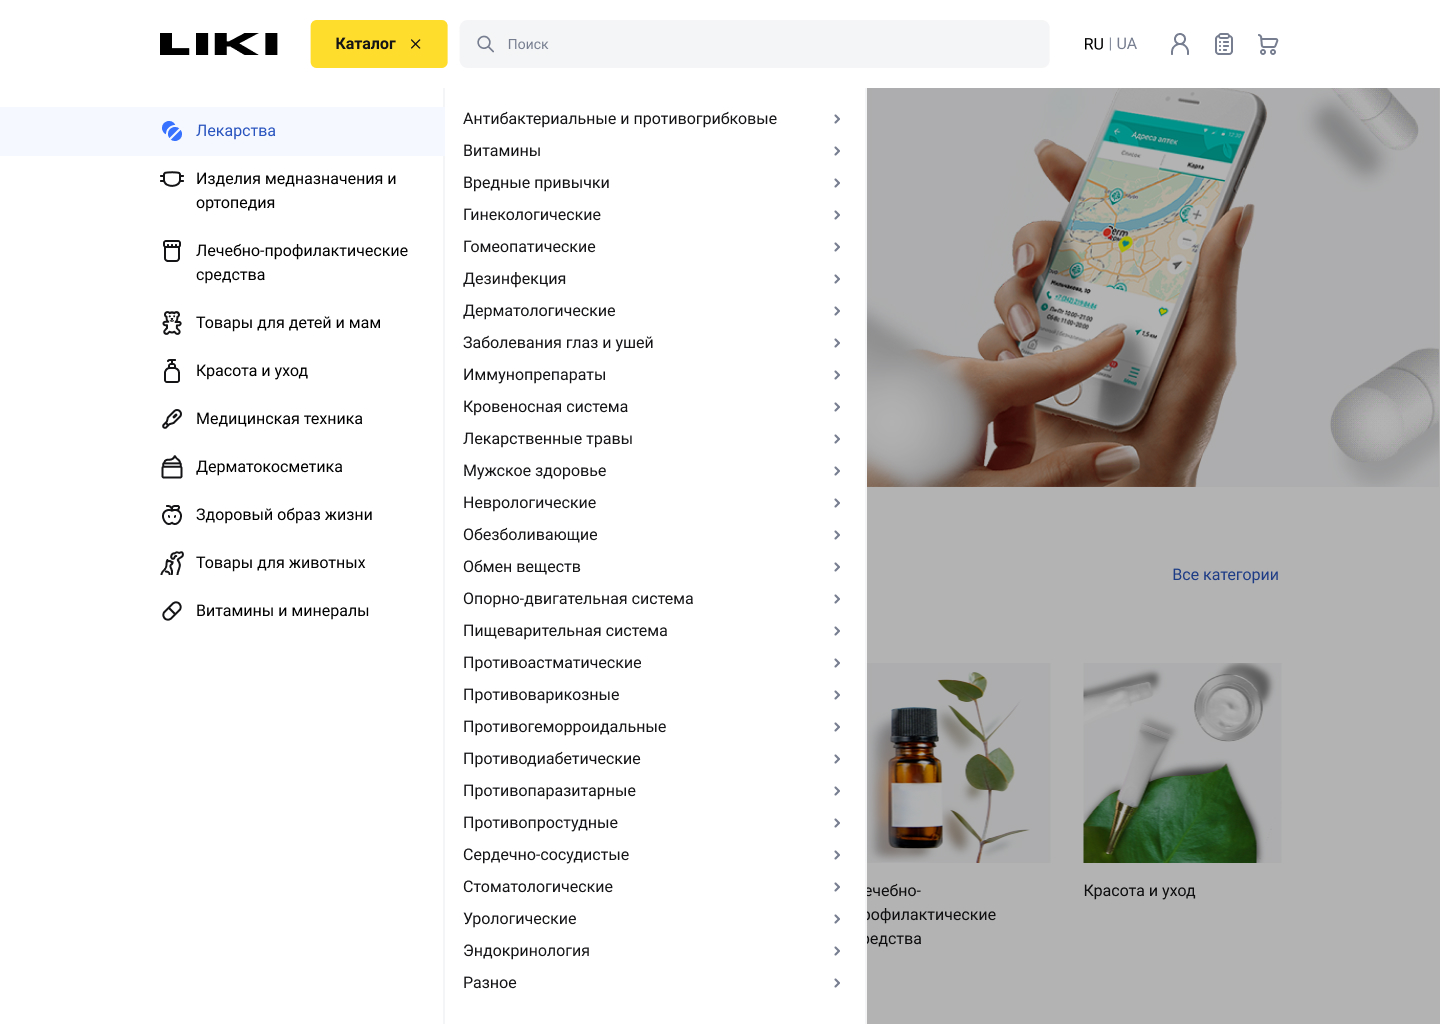Open Красота и уход category thumbnail

tap(1182, 763)
